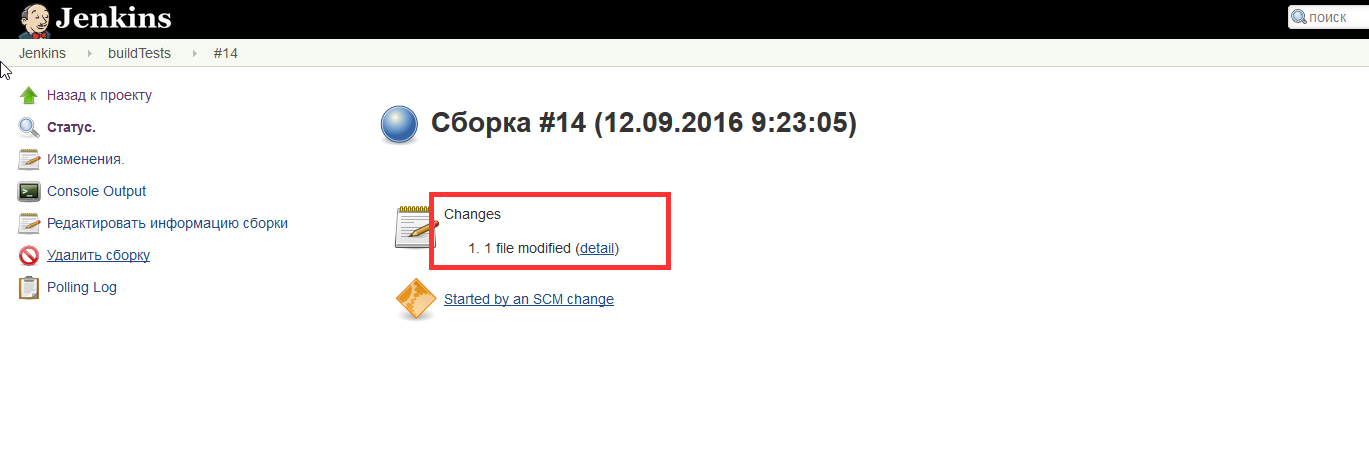This screenshot has width=1369, height=452.
Task: Click the edit build information notepad icon
Action: [x=29, y=224]
